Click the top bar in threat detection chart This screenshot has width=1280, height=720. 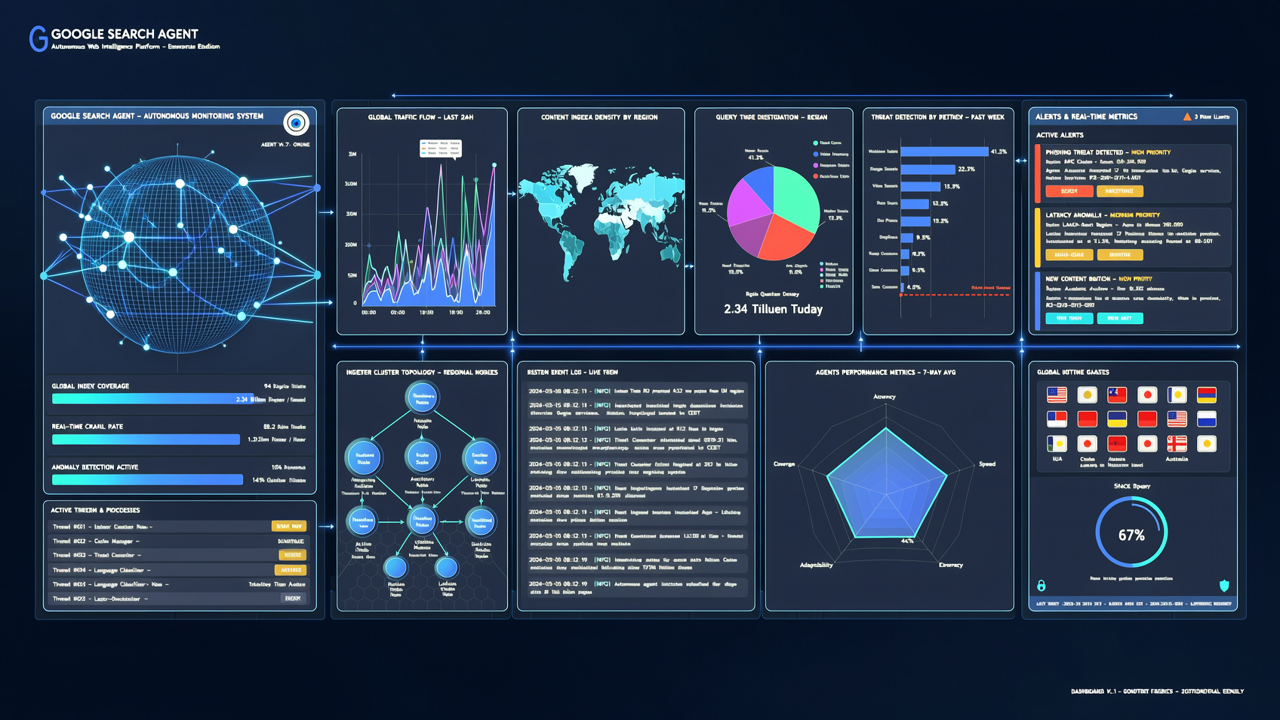[944, 151]
